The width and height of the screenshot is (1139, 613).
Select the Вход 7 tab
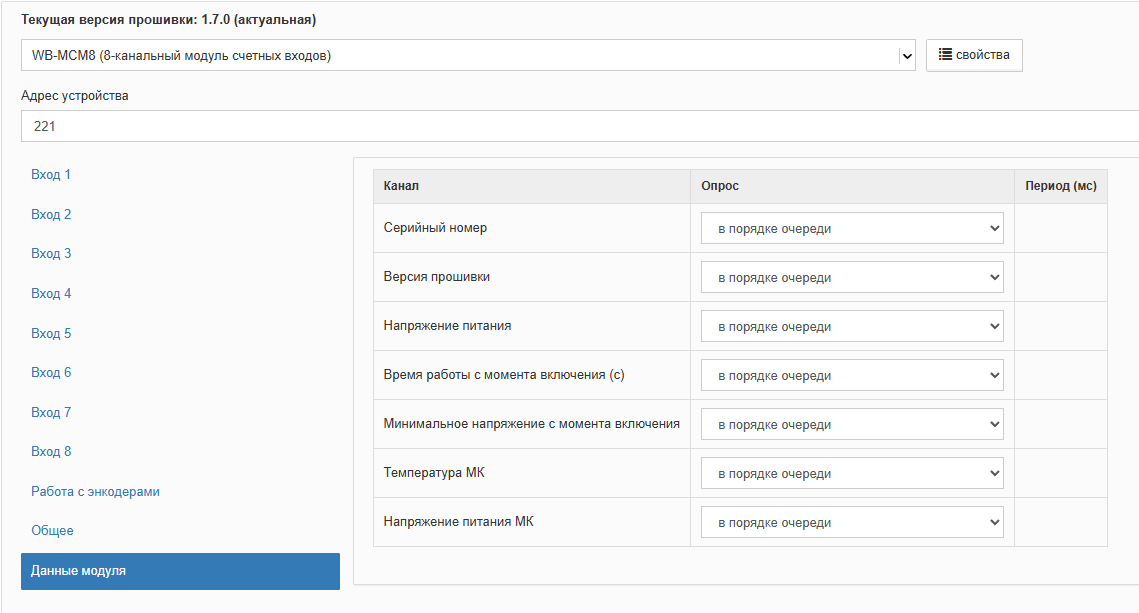[51, 413]
